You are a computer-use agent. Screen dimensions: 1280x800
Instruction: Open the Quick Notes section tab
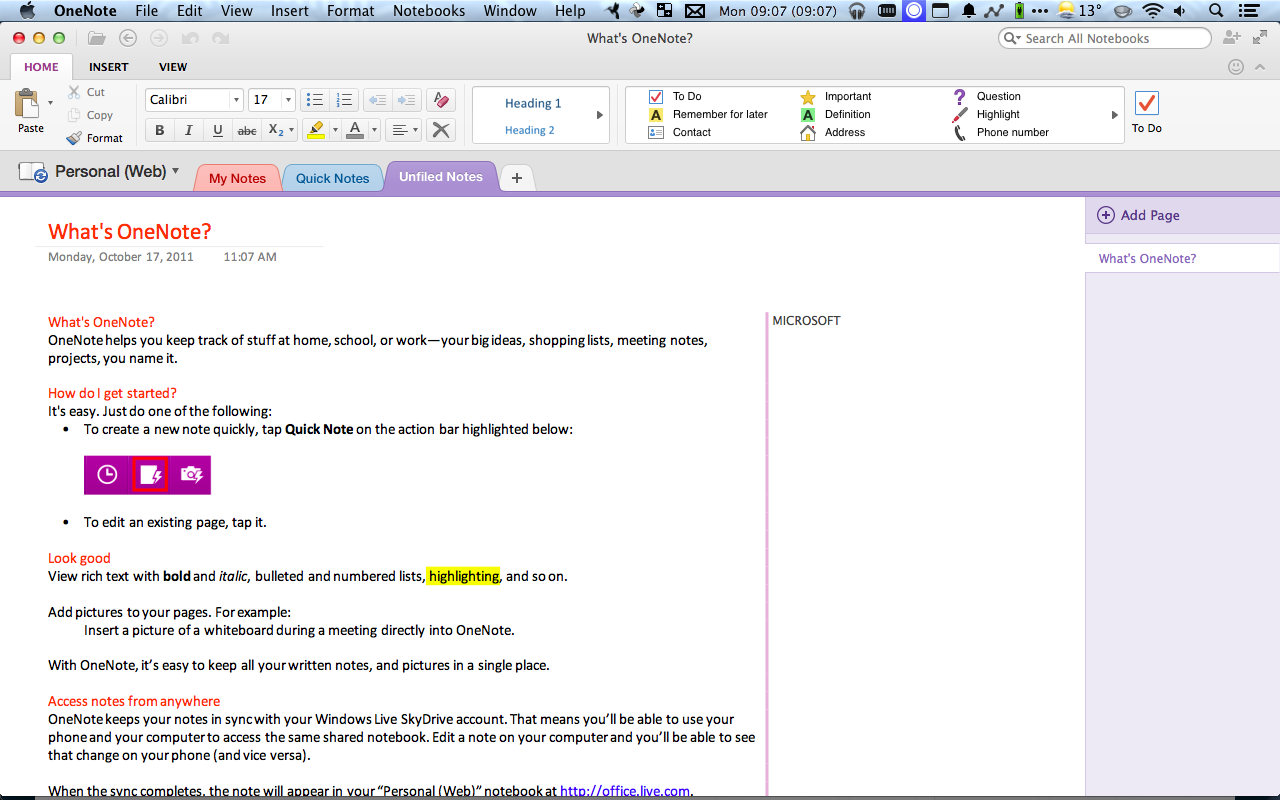coord(333,178)
